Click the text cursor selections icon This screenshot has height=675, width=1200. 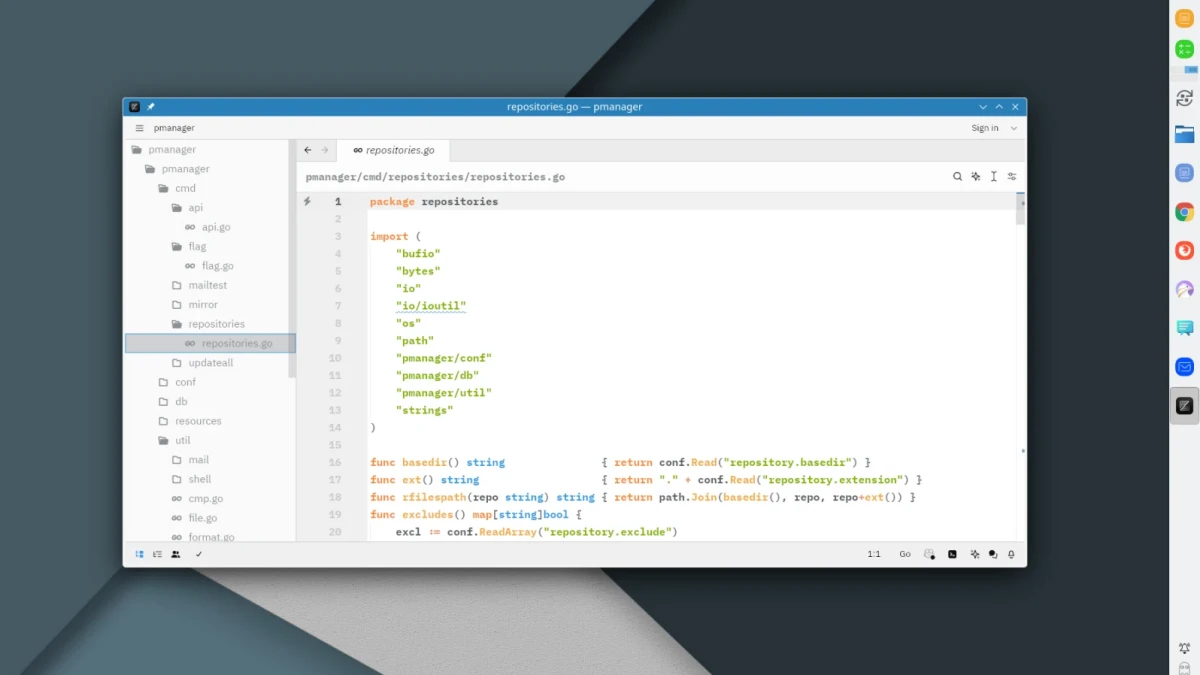pyautogui.click(x=993, y=176)
